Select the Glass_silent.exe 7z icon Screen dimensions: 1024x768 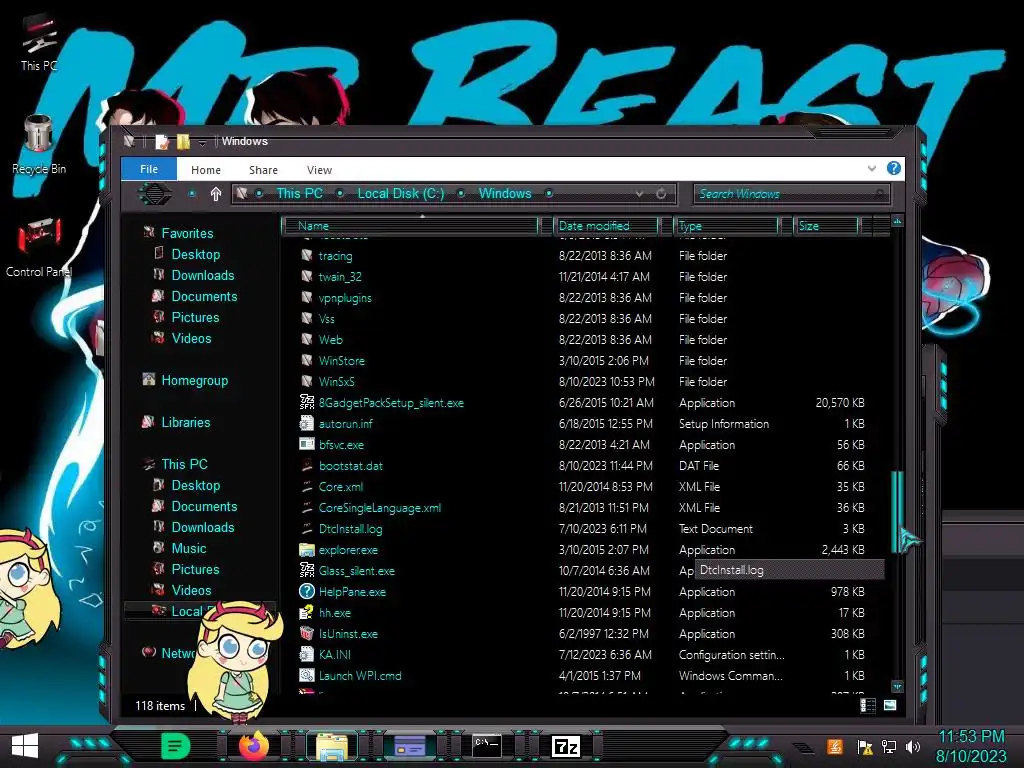306,571
